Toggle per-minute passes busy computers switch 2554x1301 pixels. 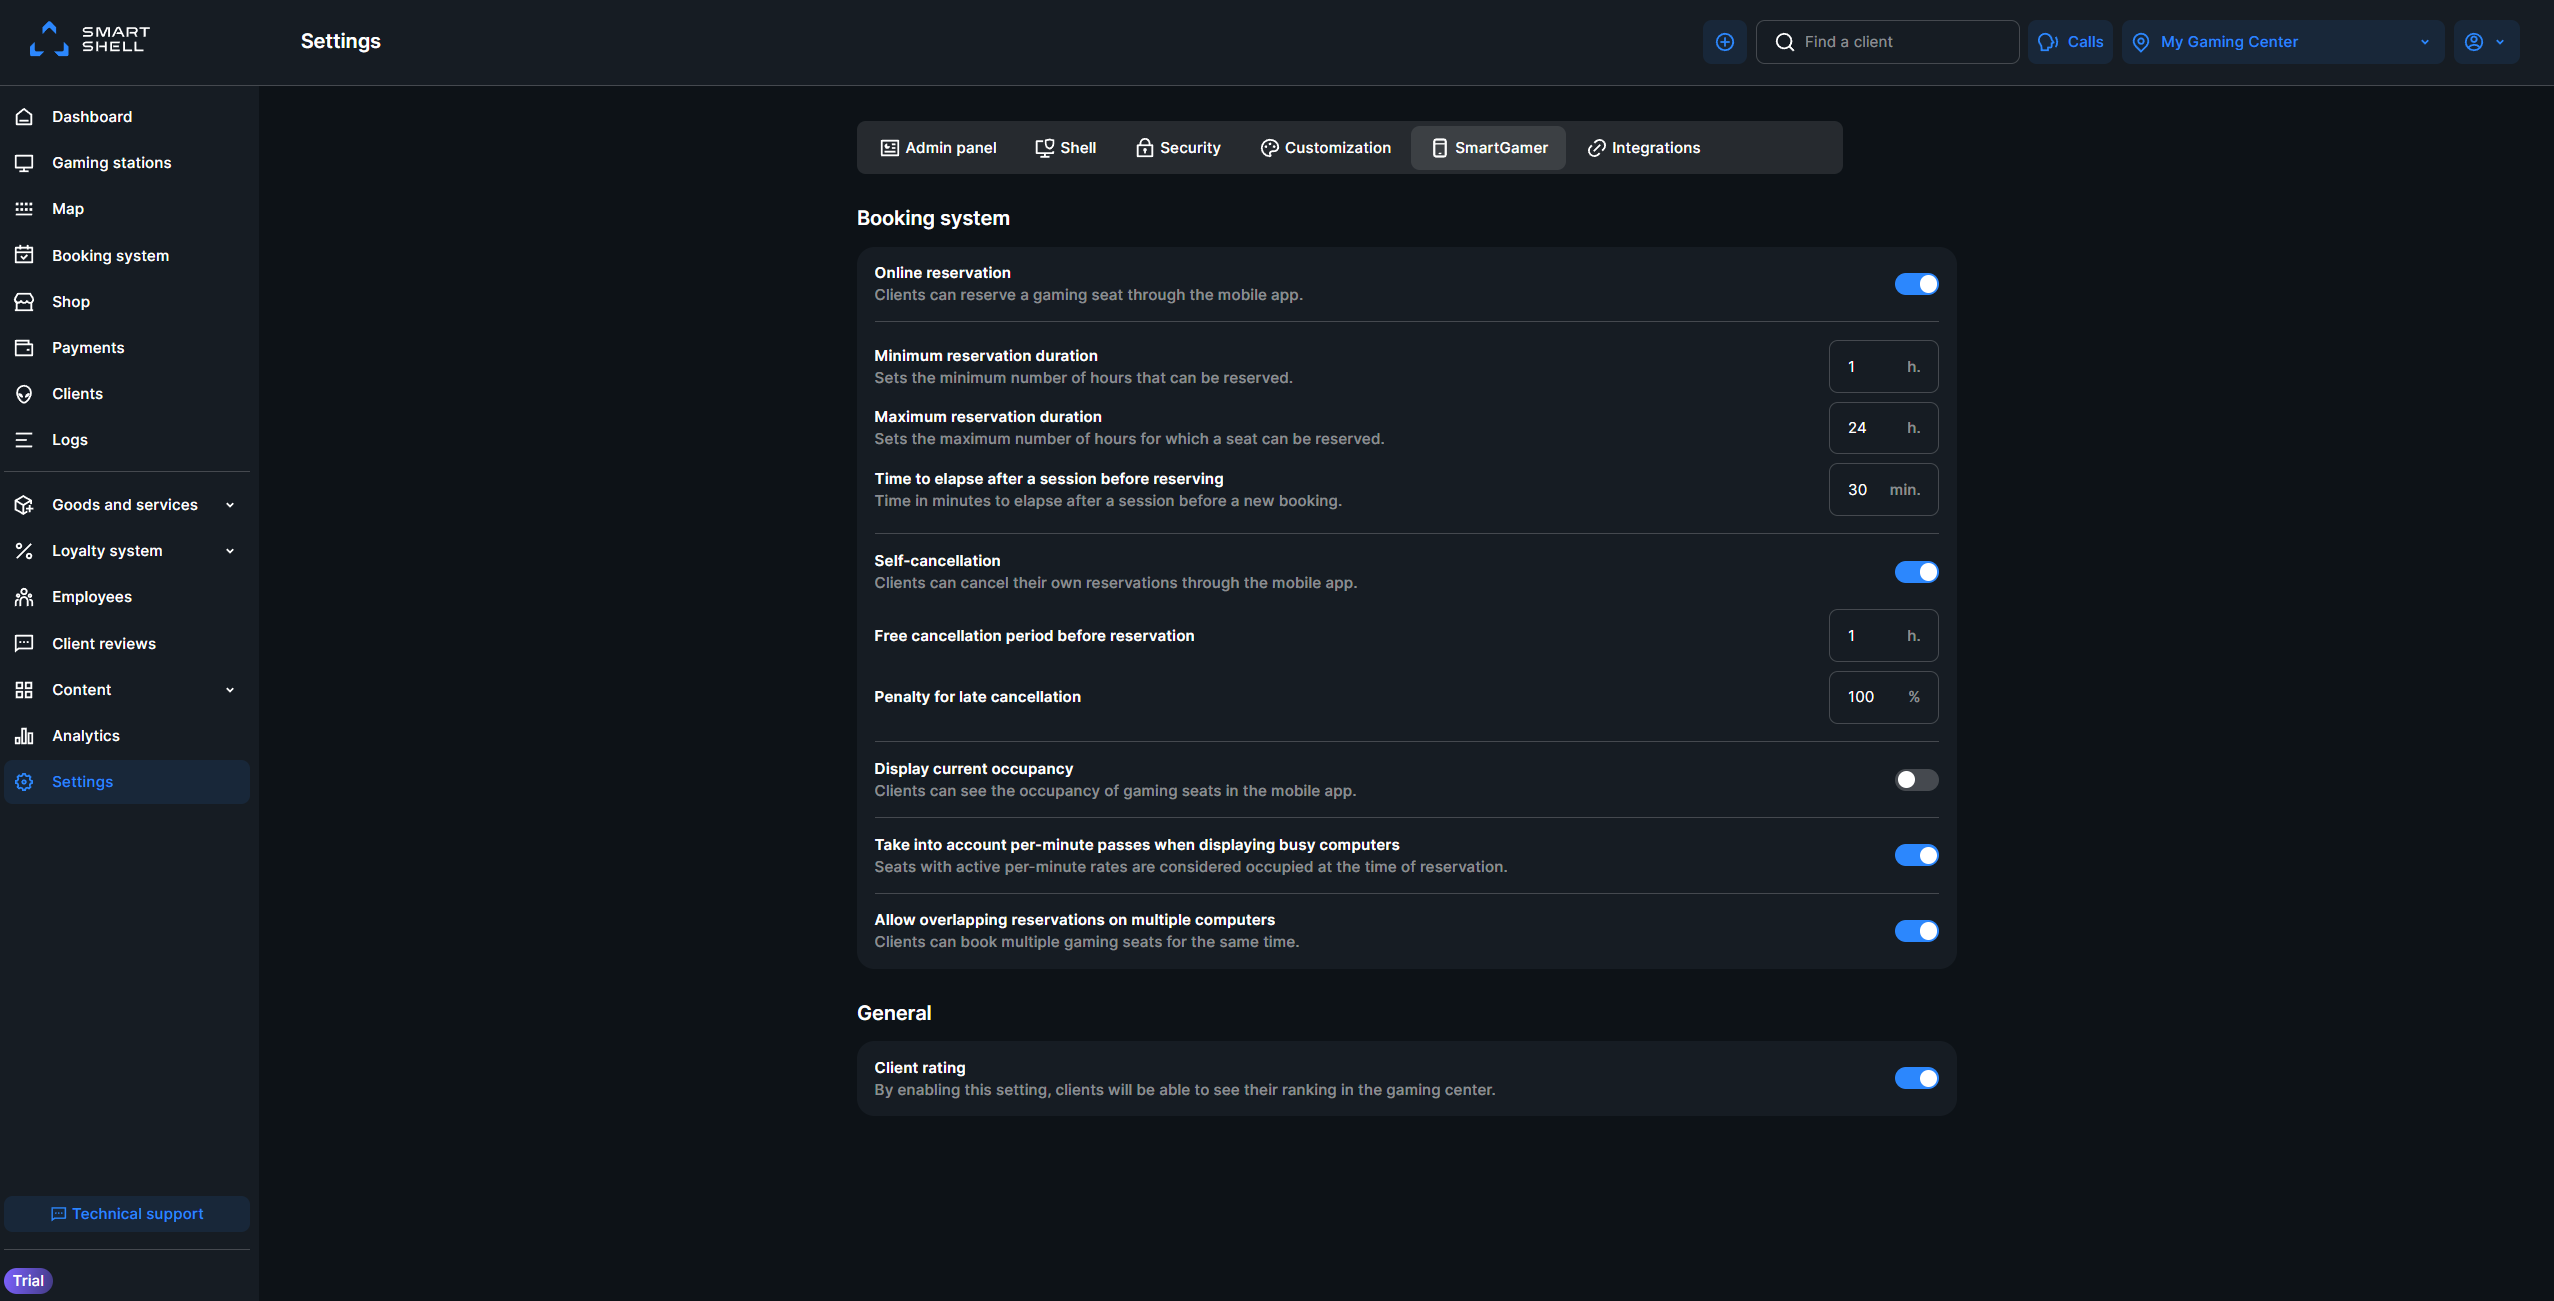pyautogui.click(x=1916, y=855)
